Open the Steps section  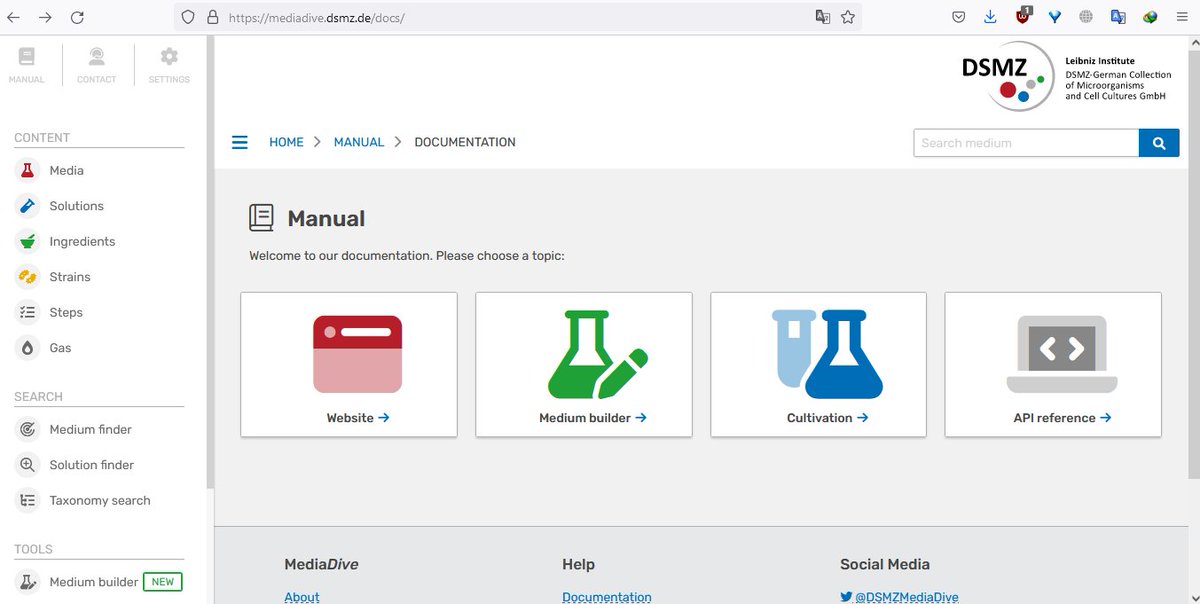pyautogui.click(x=66, y=312)
